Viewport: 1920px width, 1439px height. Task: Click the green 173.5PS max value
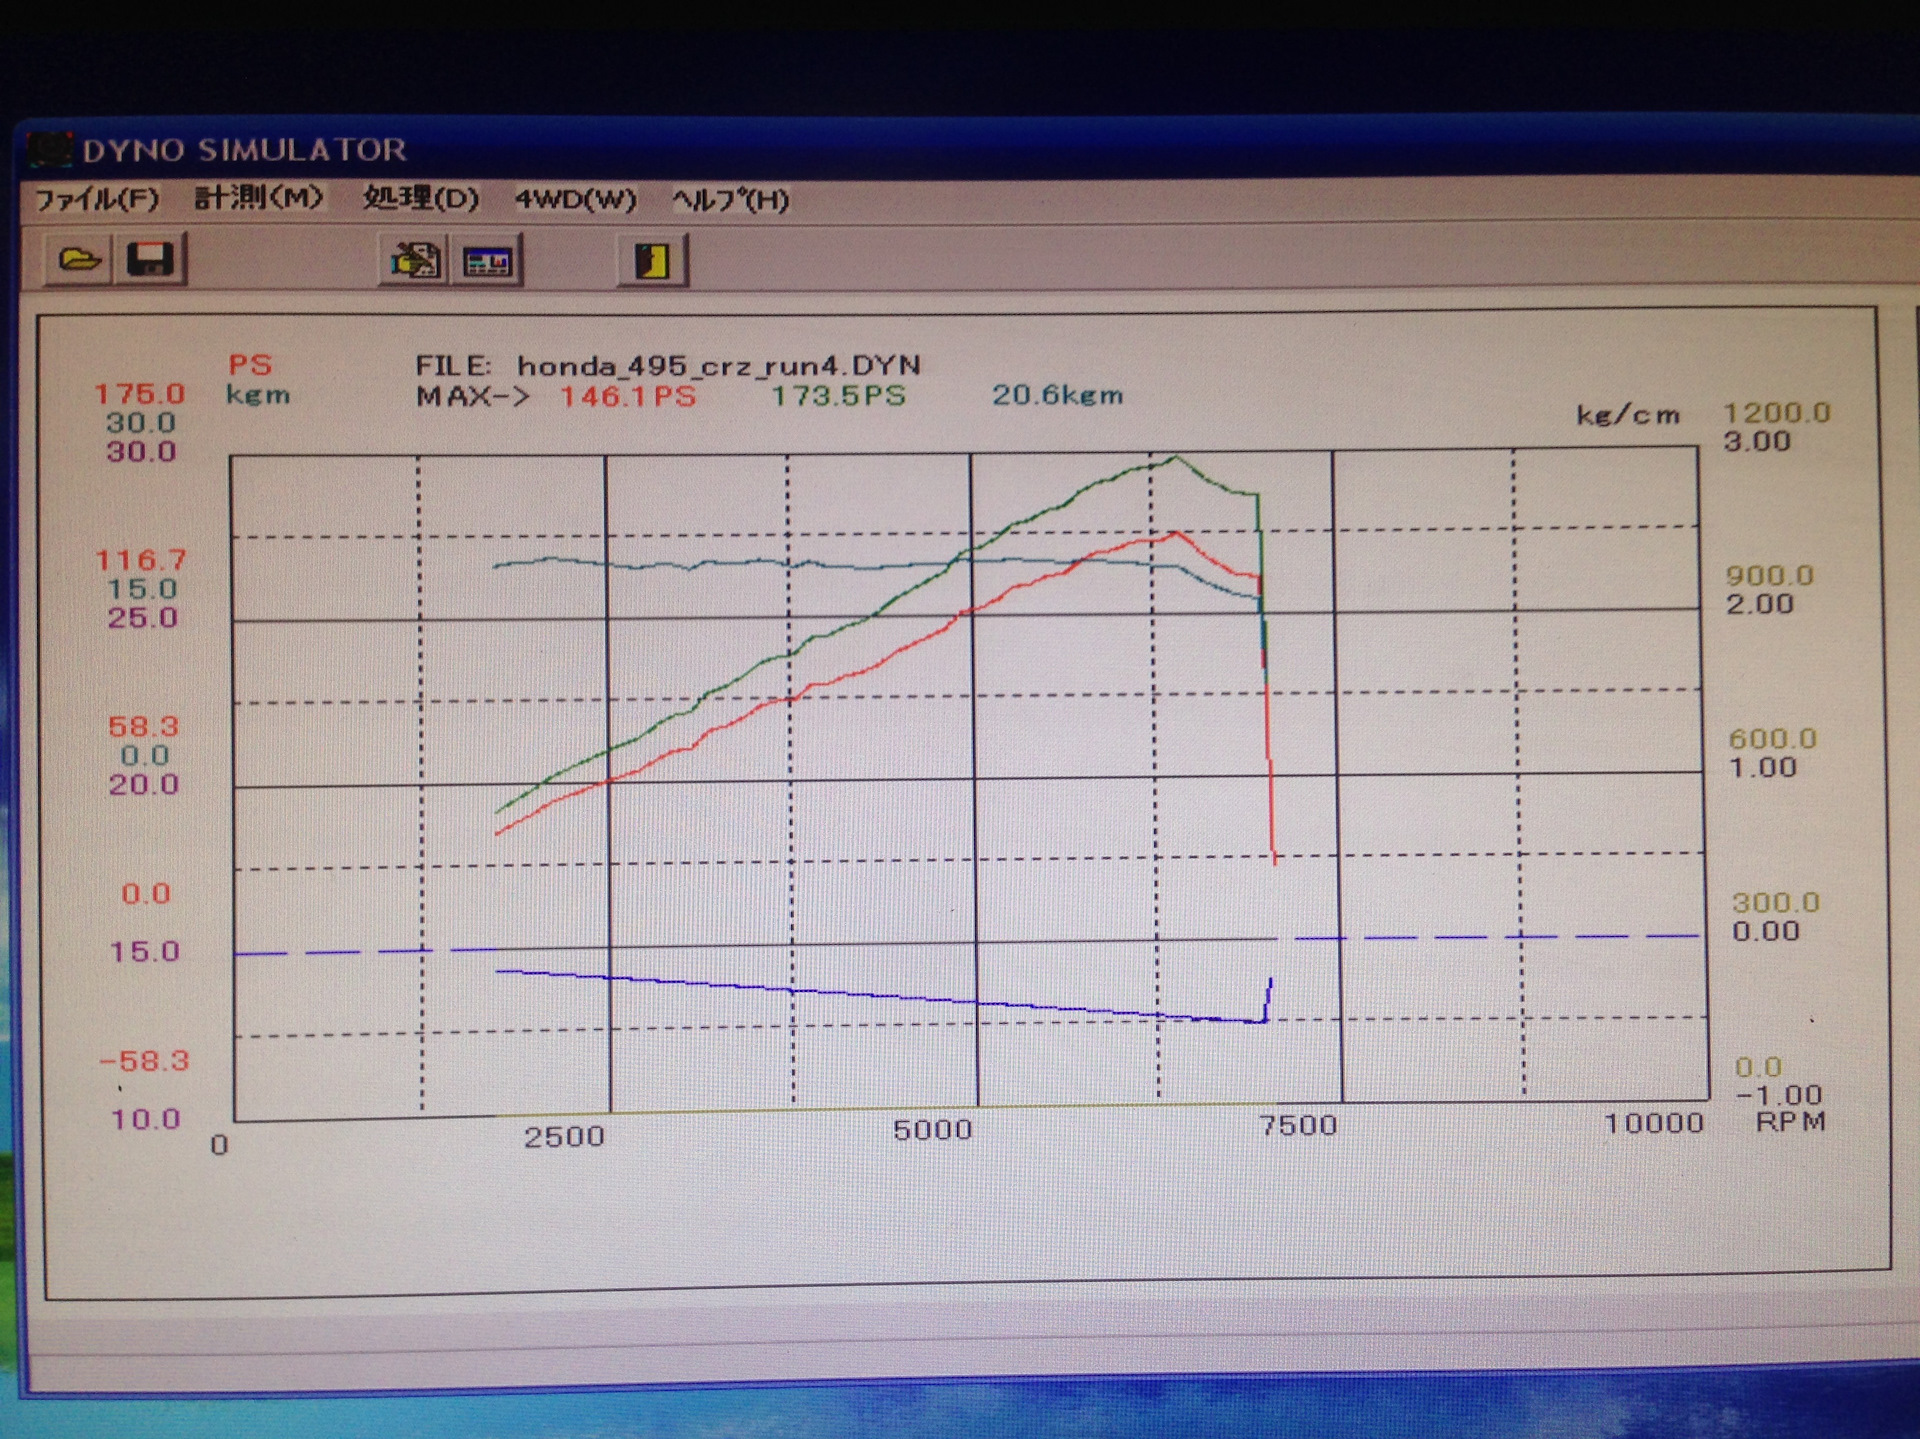pyautogui.click(x=838, y=395)
